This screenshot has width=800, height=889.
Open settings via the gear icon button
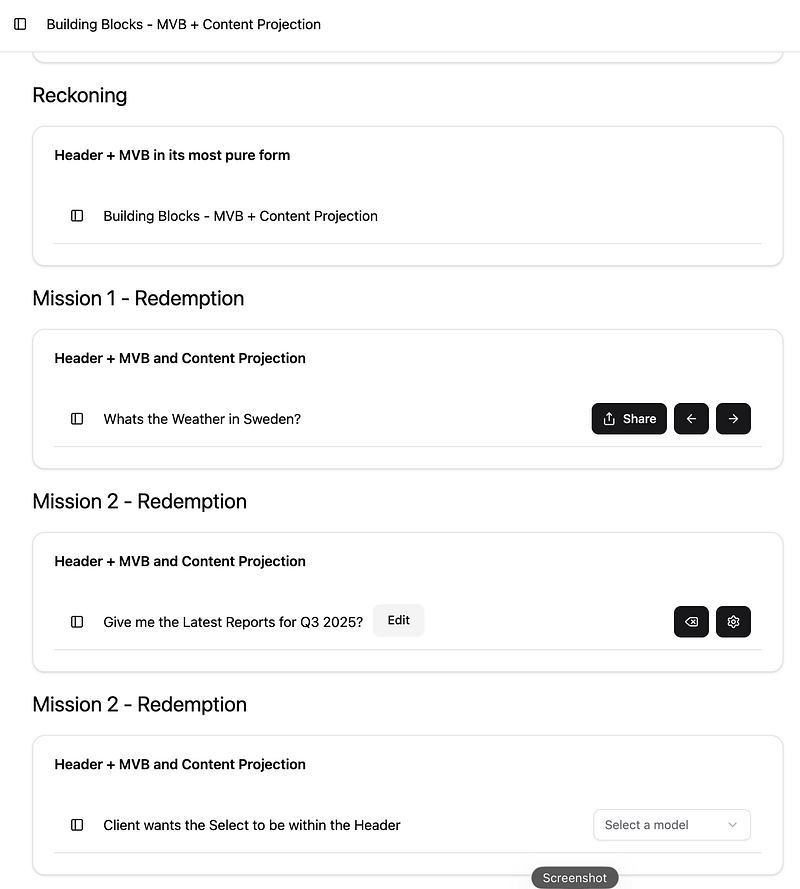tap(733, 622)
